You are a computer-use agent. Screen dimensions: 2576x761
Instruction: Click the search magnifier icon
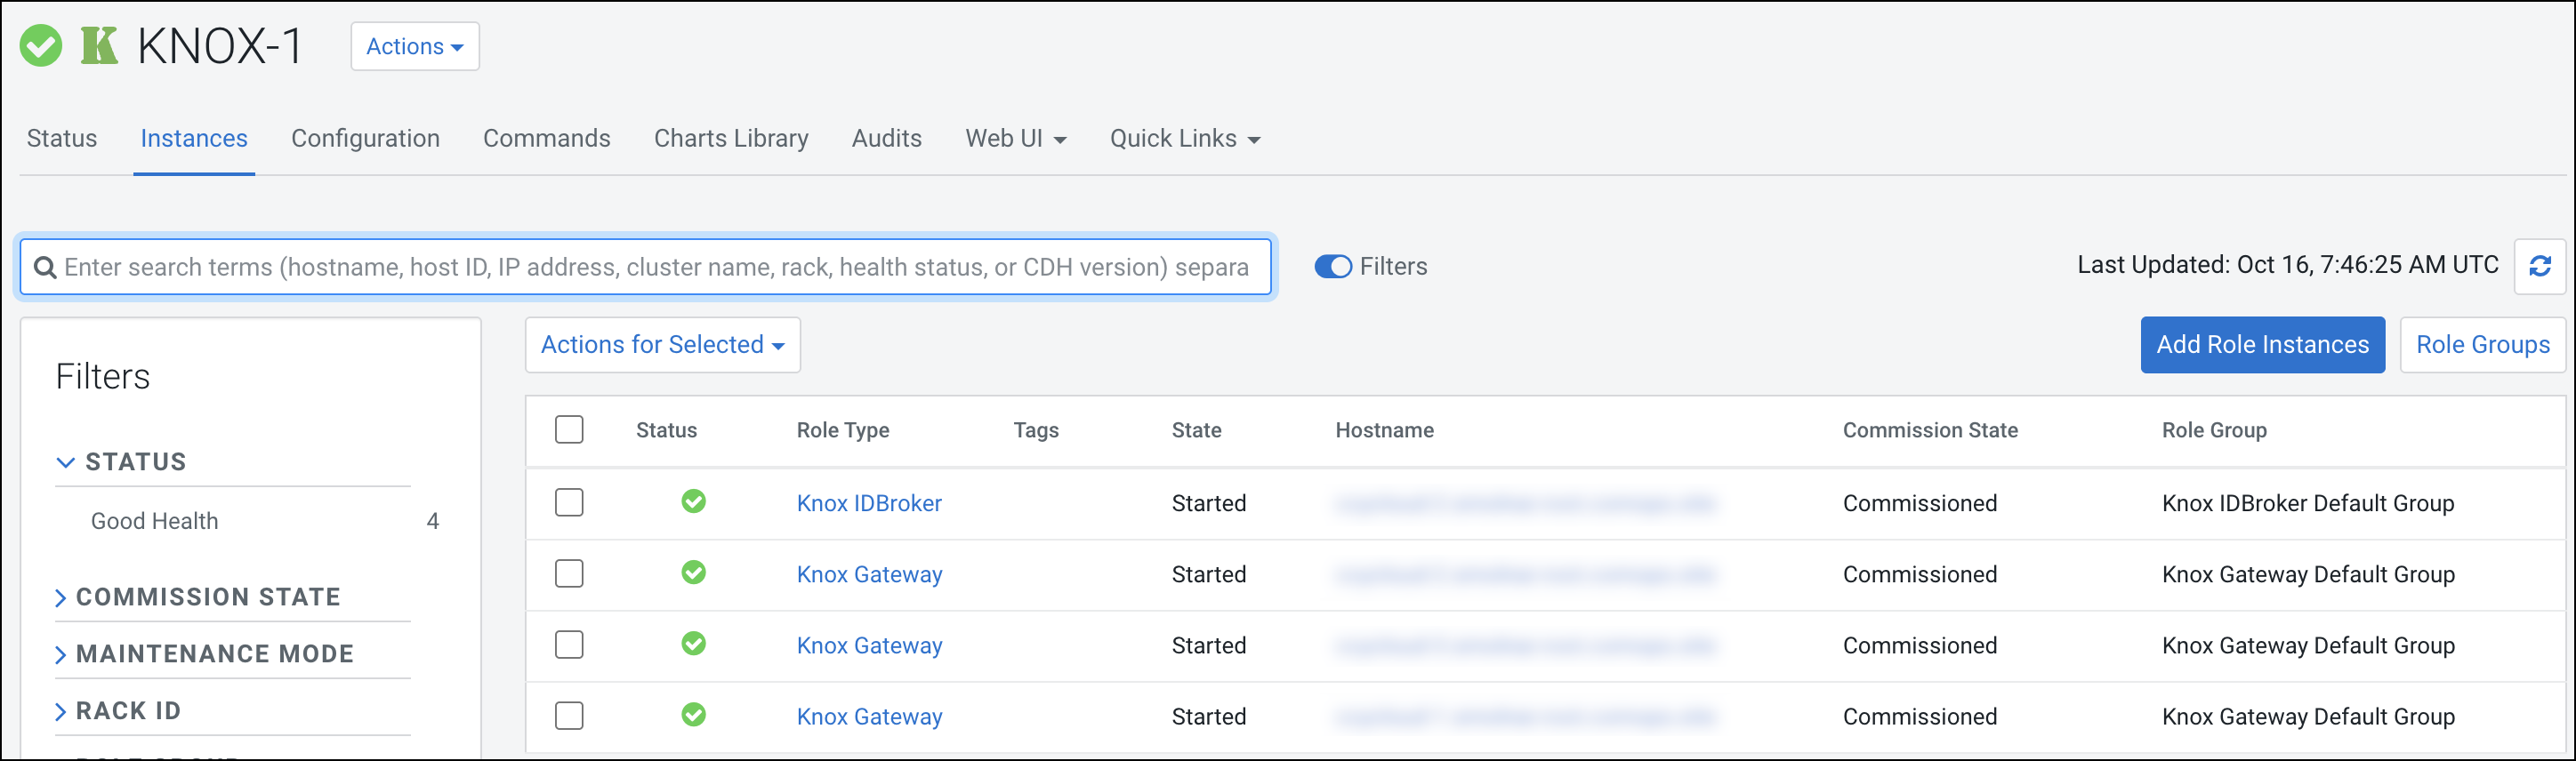click(x=45, y=268)
